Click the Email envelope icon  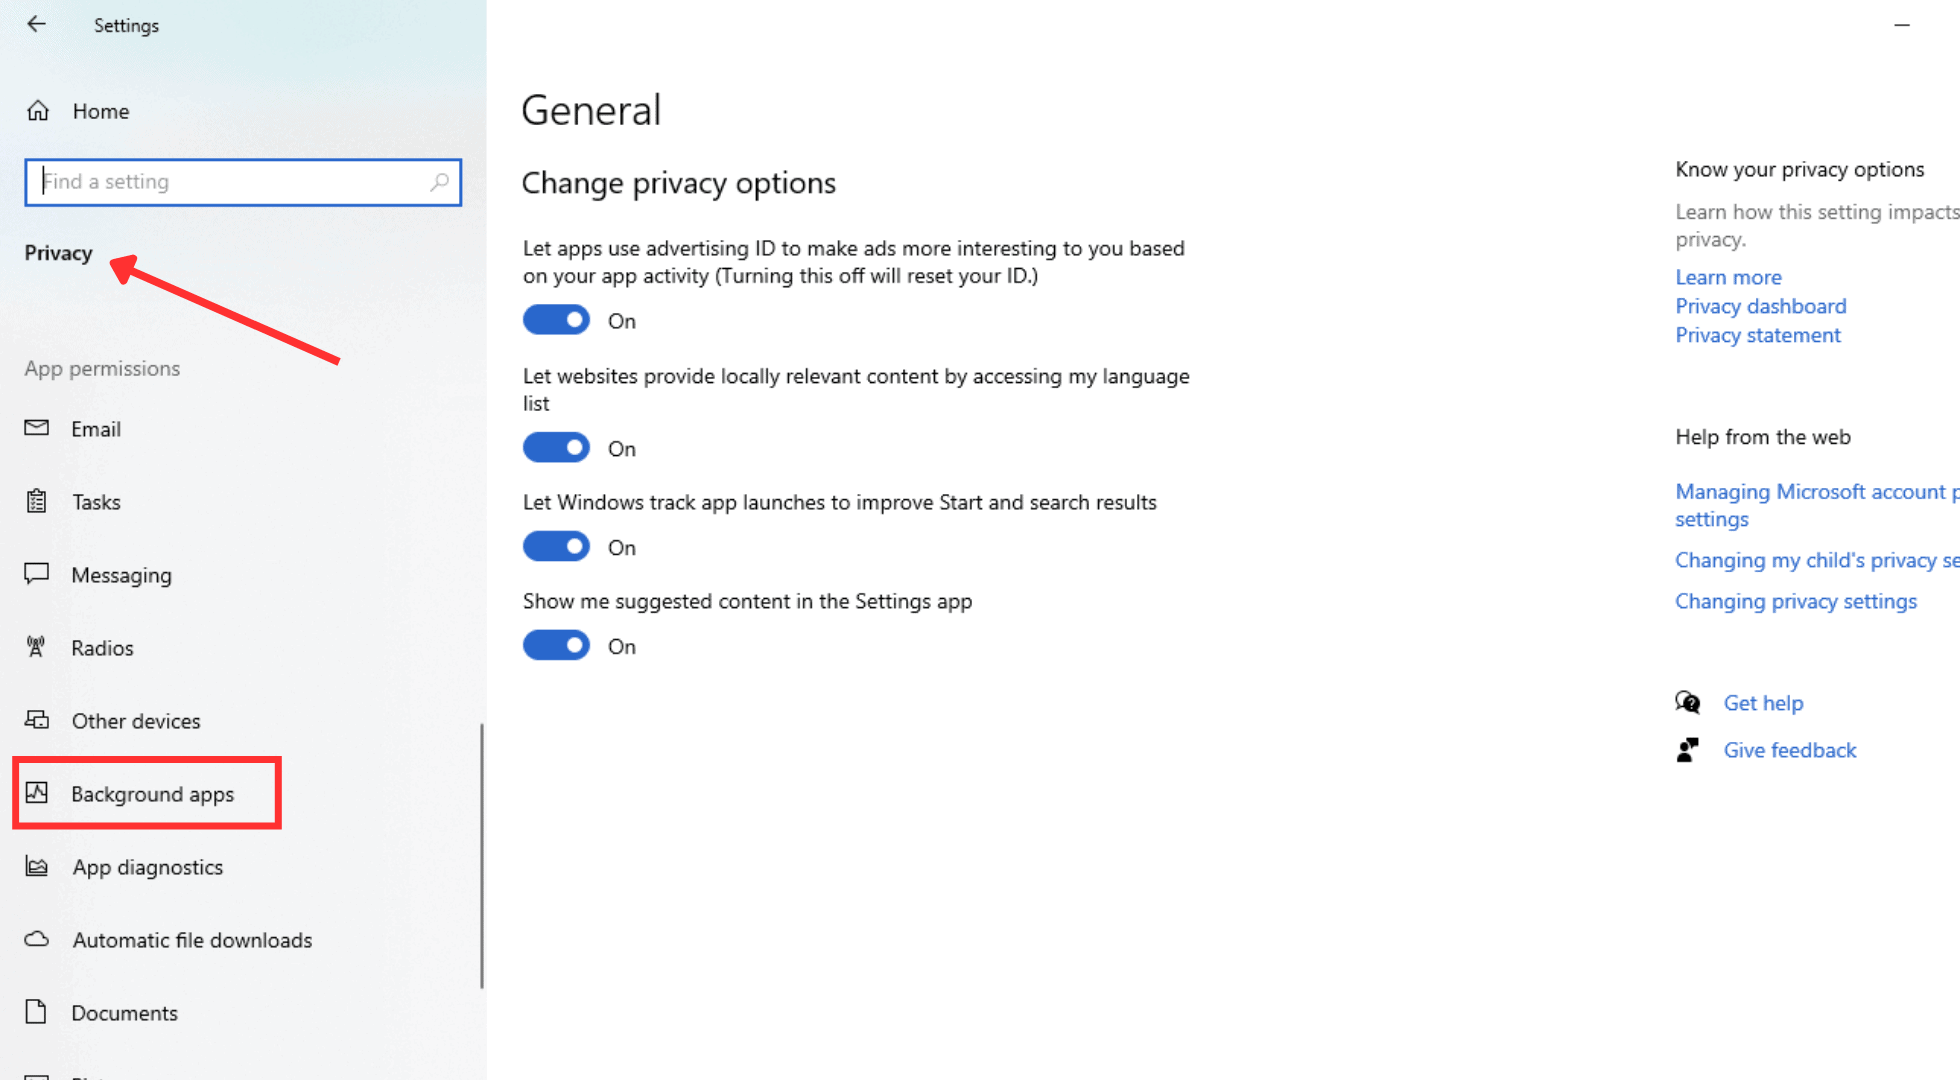click(x=37, y=428)
